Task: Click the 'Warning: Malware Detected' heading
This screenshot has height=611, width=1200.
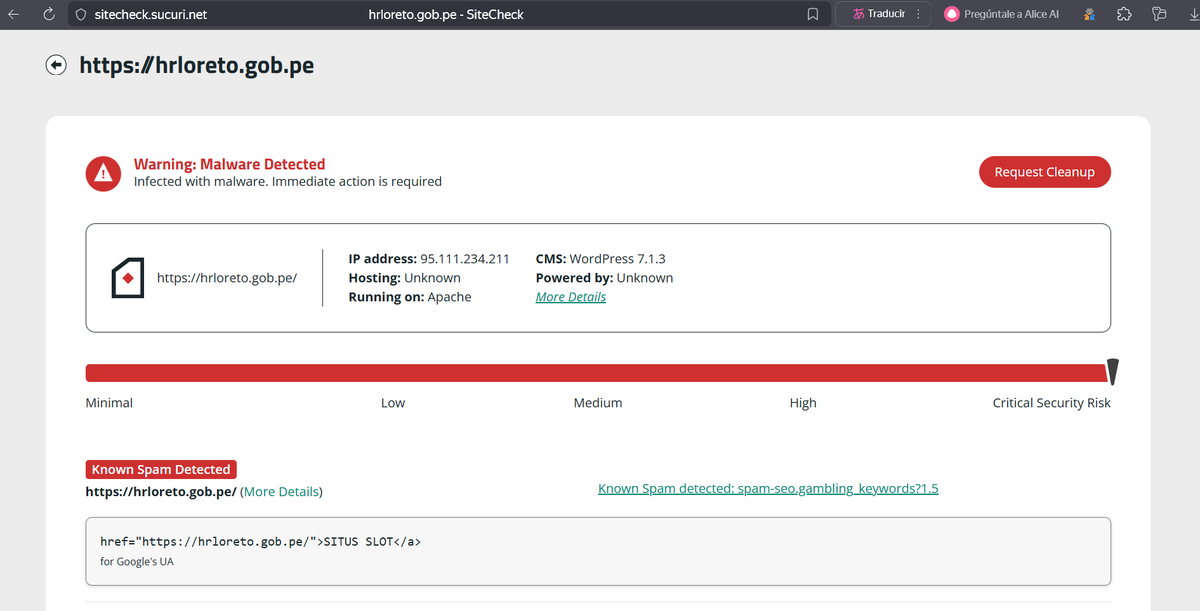Action: [x=230, y=164]
